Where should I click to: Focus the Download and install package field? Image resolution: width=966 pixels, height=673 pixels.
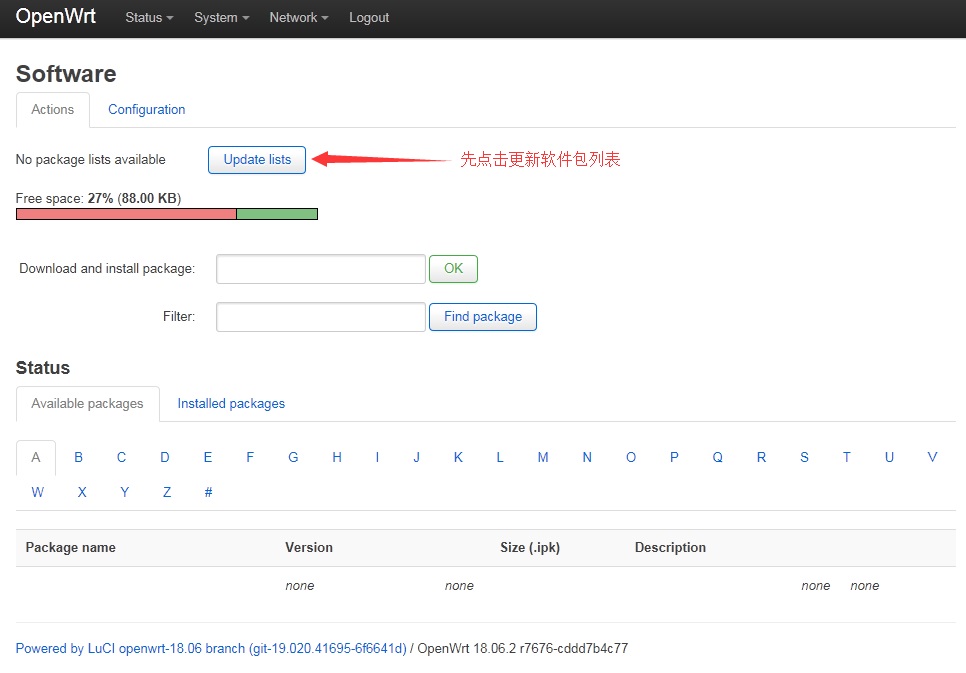(321, 269)
